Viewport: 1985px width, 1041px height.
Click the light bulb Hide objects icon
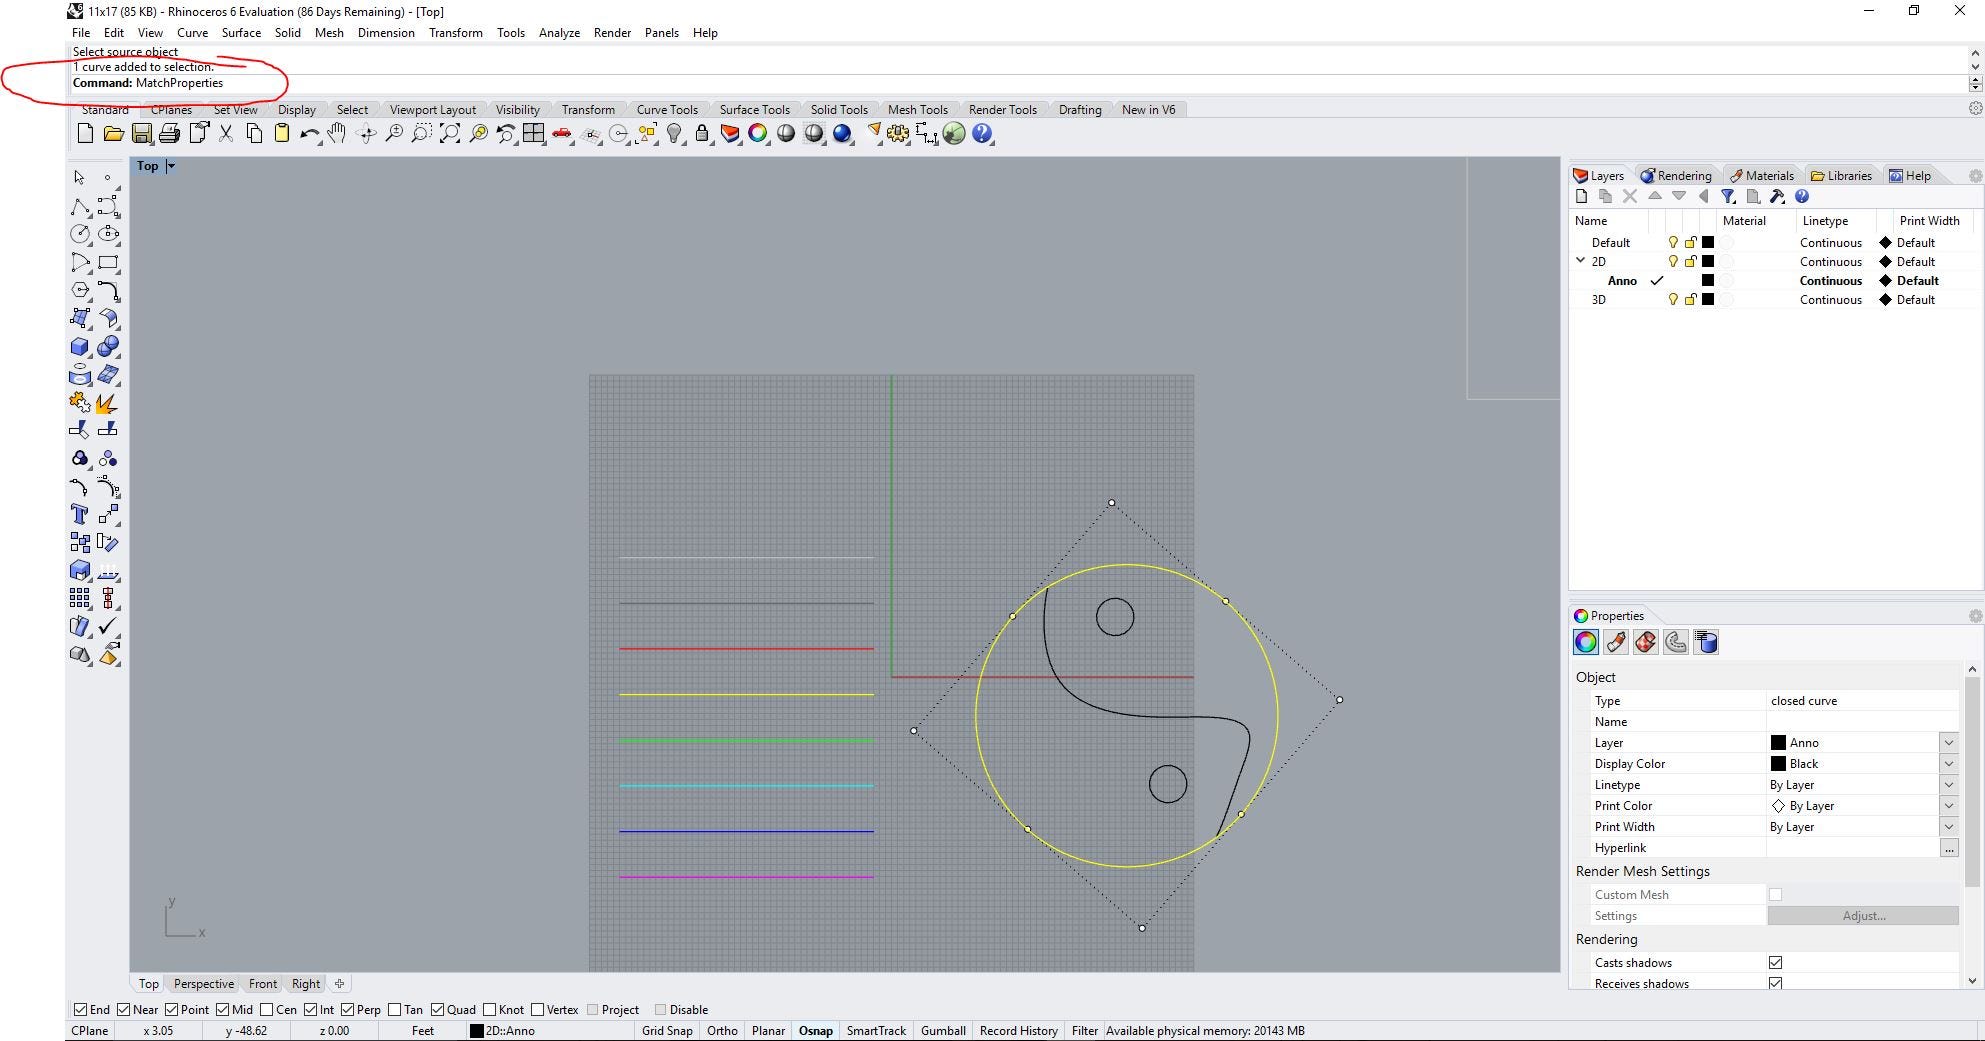[674, 134]
